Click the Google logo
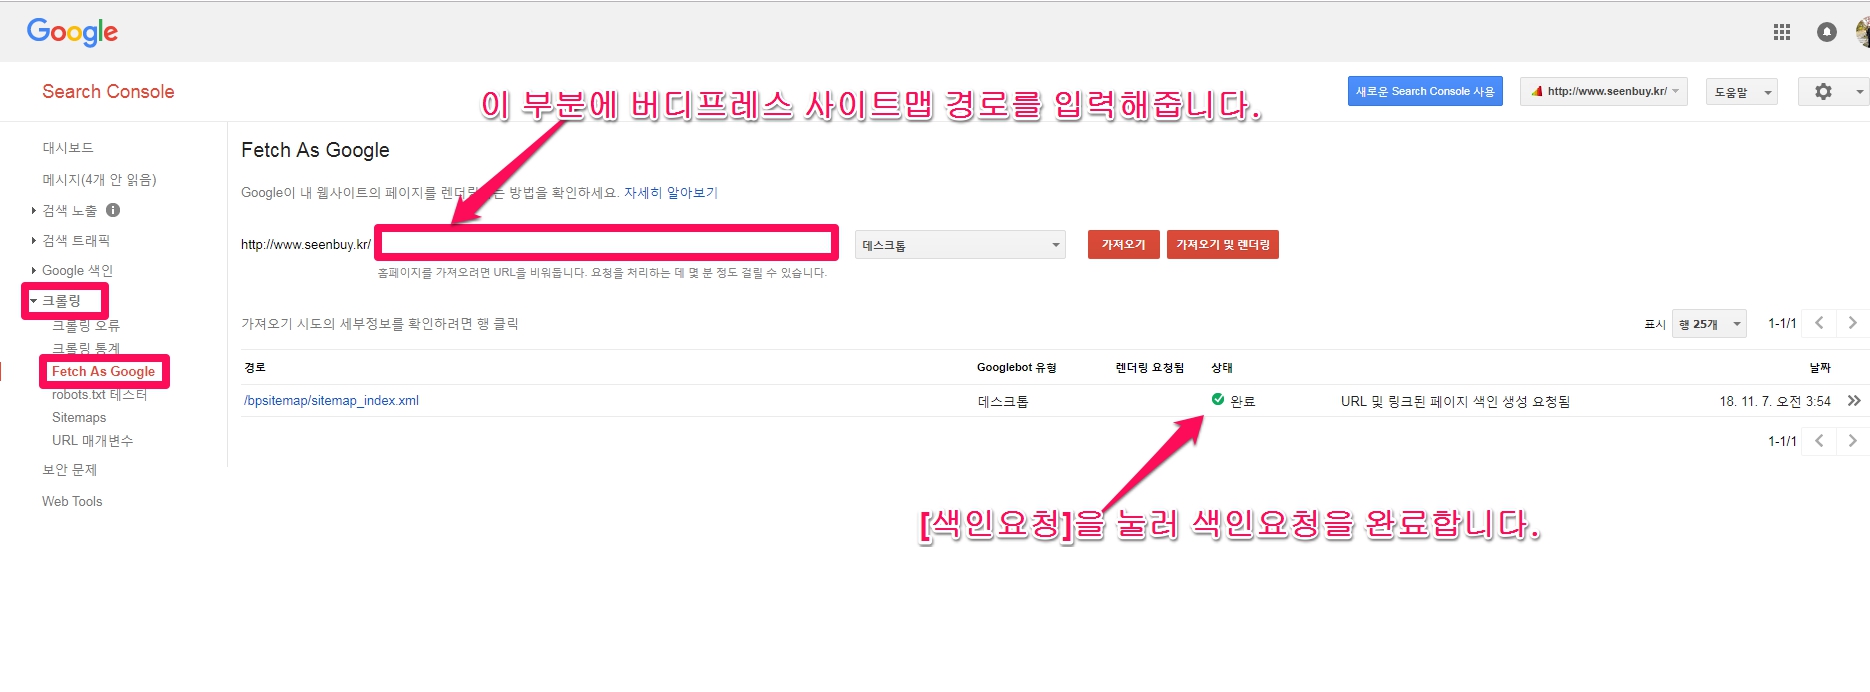1870x692 pixels. pos(72,32)
